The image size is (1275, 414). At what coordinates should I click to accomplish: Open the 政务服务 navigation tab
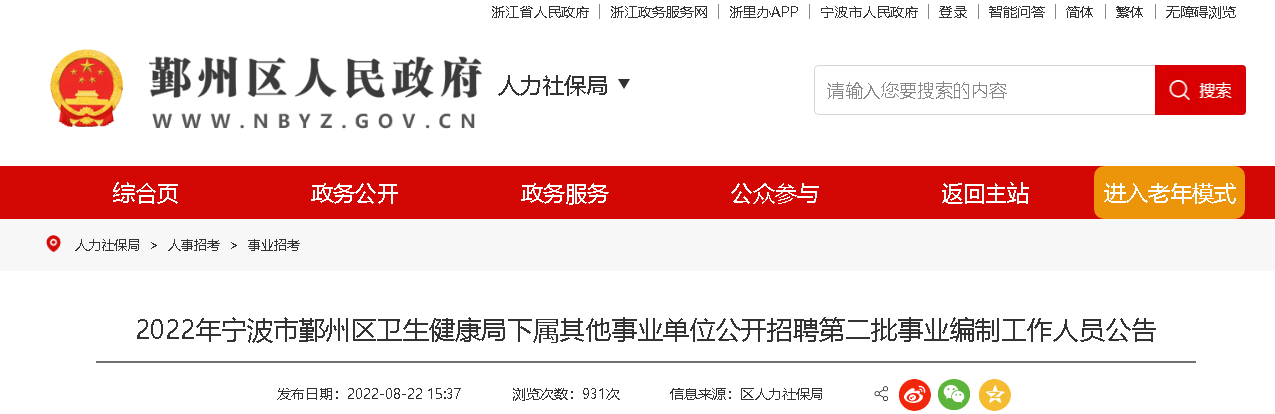pyautogui.click(x=565, y=193)
